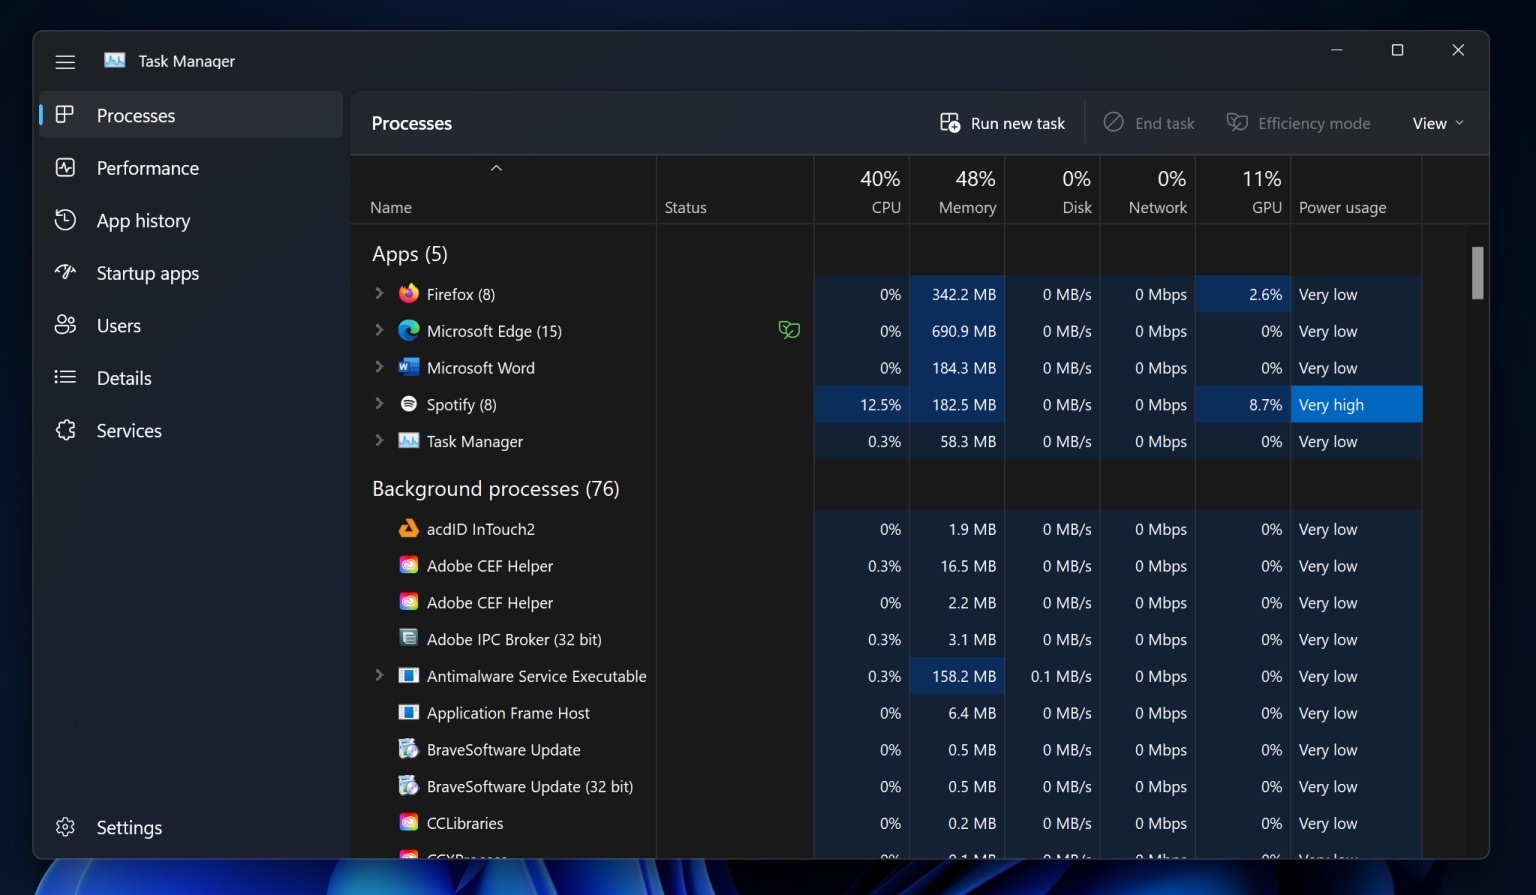Click the hamburger navigation menu icon
The image size is (1536, 895).
(65, 62)
